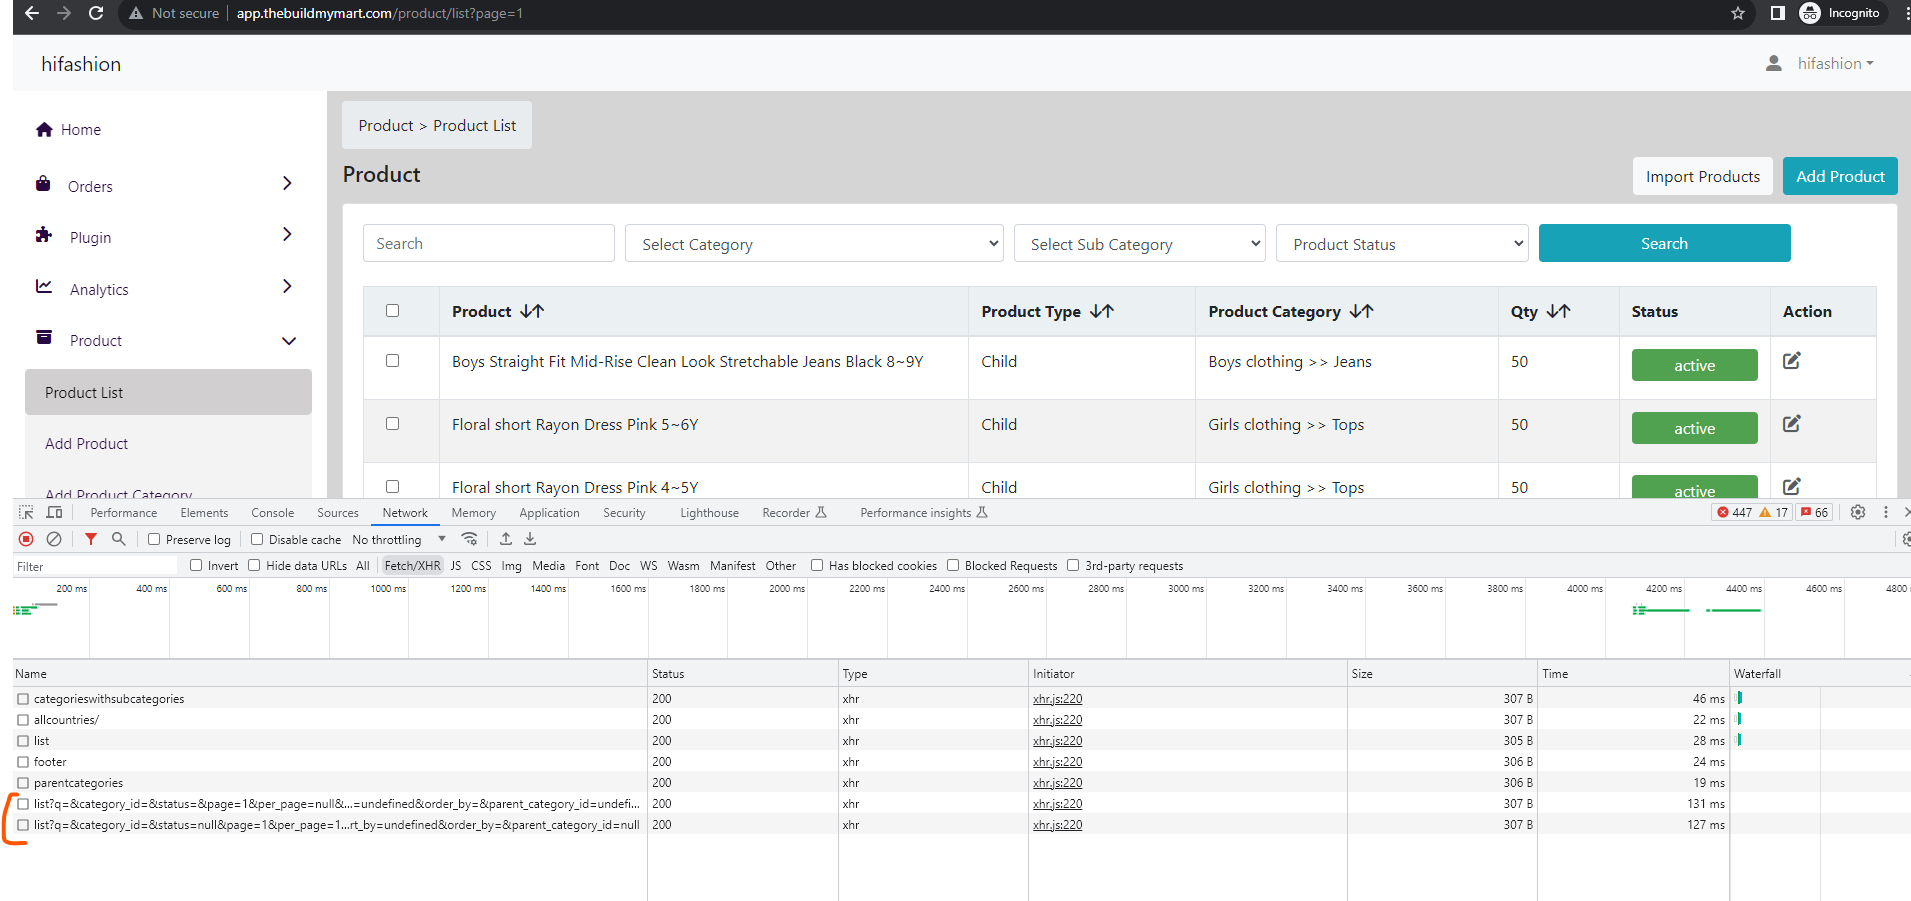
Task: Tick the select-all checkbox in table header
Action: click(393, 311)
